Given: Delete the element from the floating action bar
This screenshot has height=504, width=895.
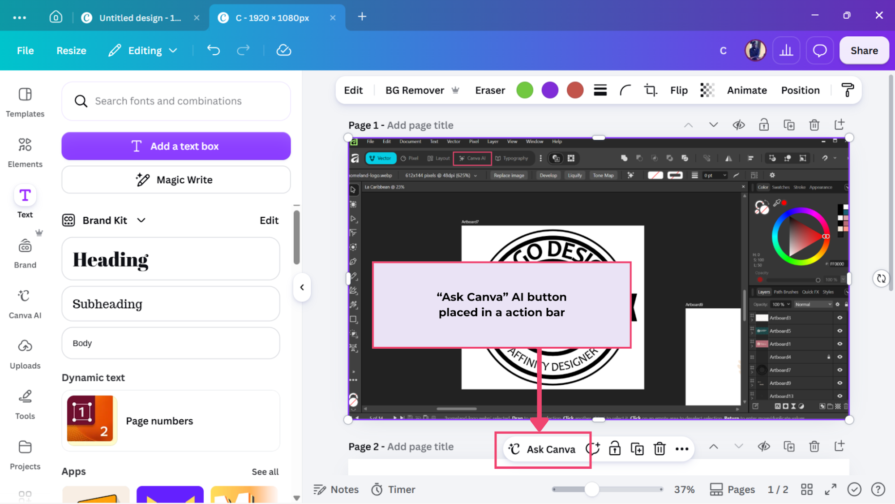Looking at the screenshot, I should [x=659, y=449].
